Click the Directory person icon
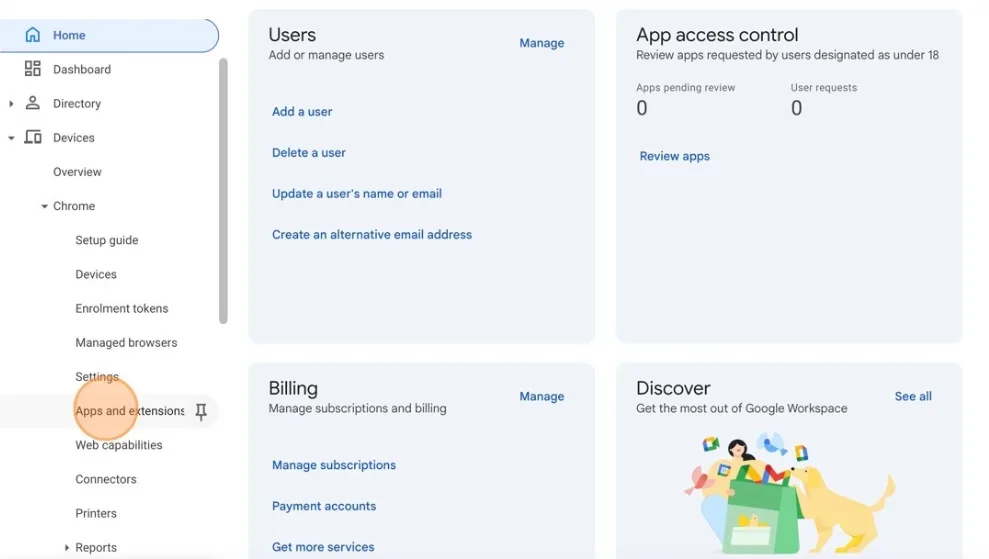The image size is (989, 559). pyautogui.click(x=32, y=103)
